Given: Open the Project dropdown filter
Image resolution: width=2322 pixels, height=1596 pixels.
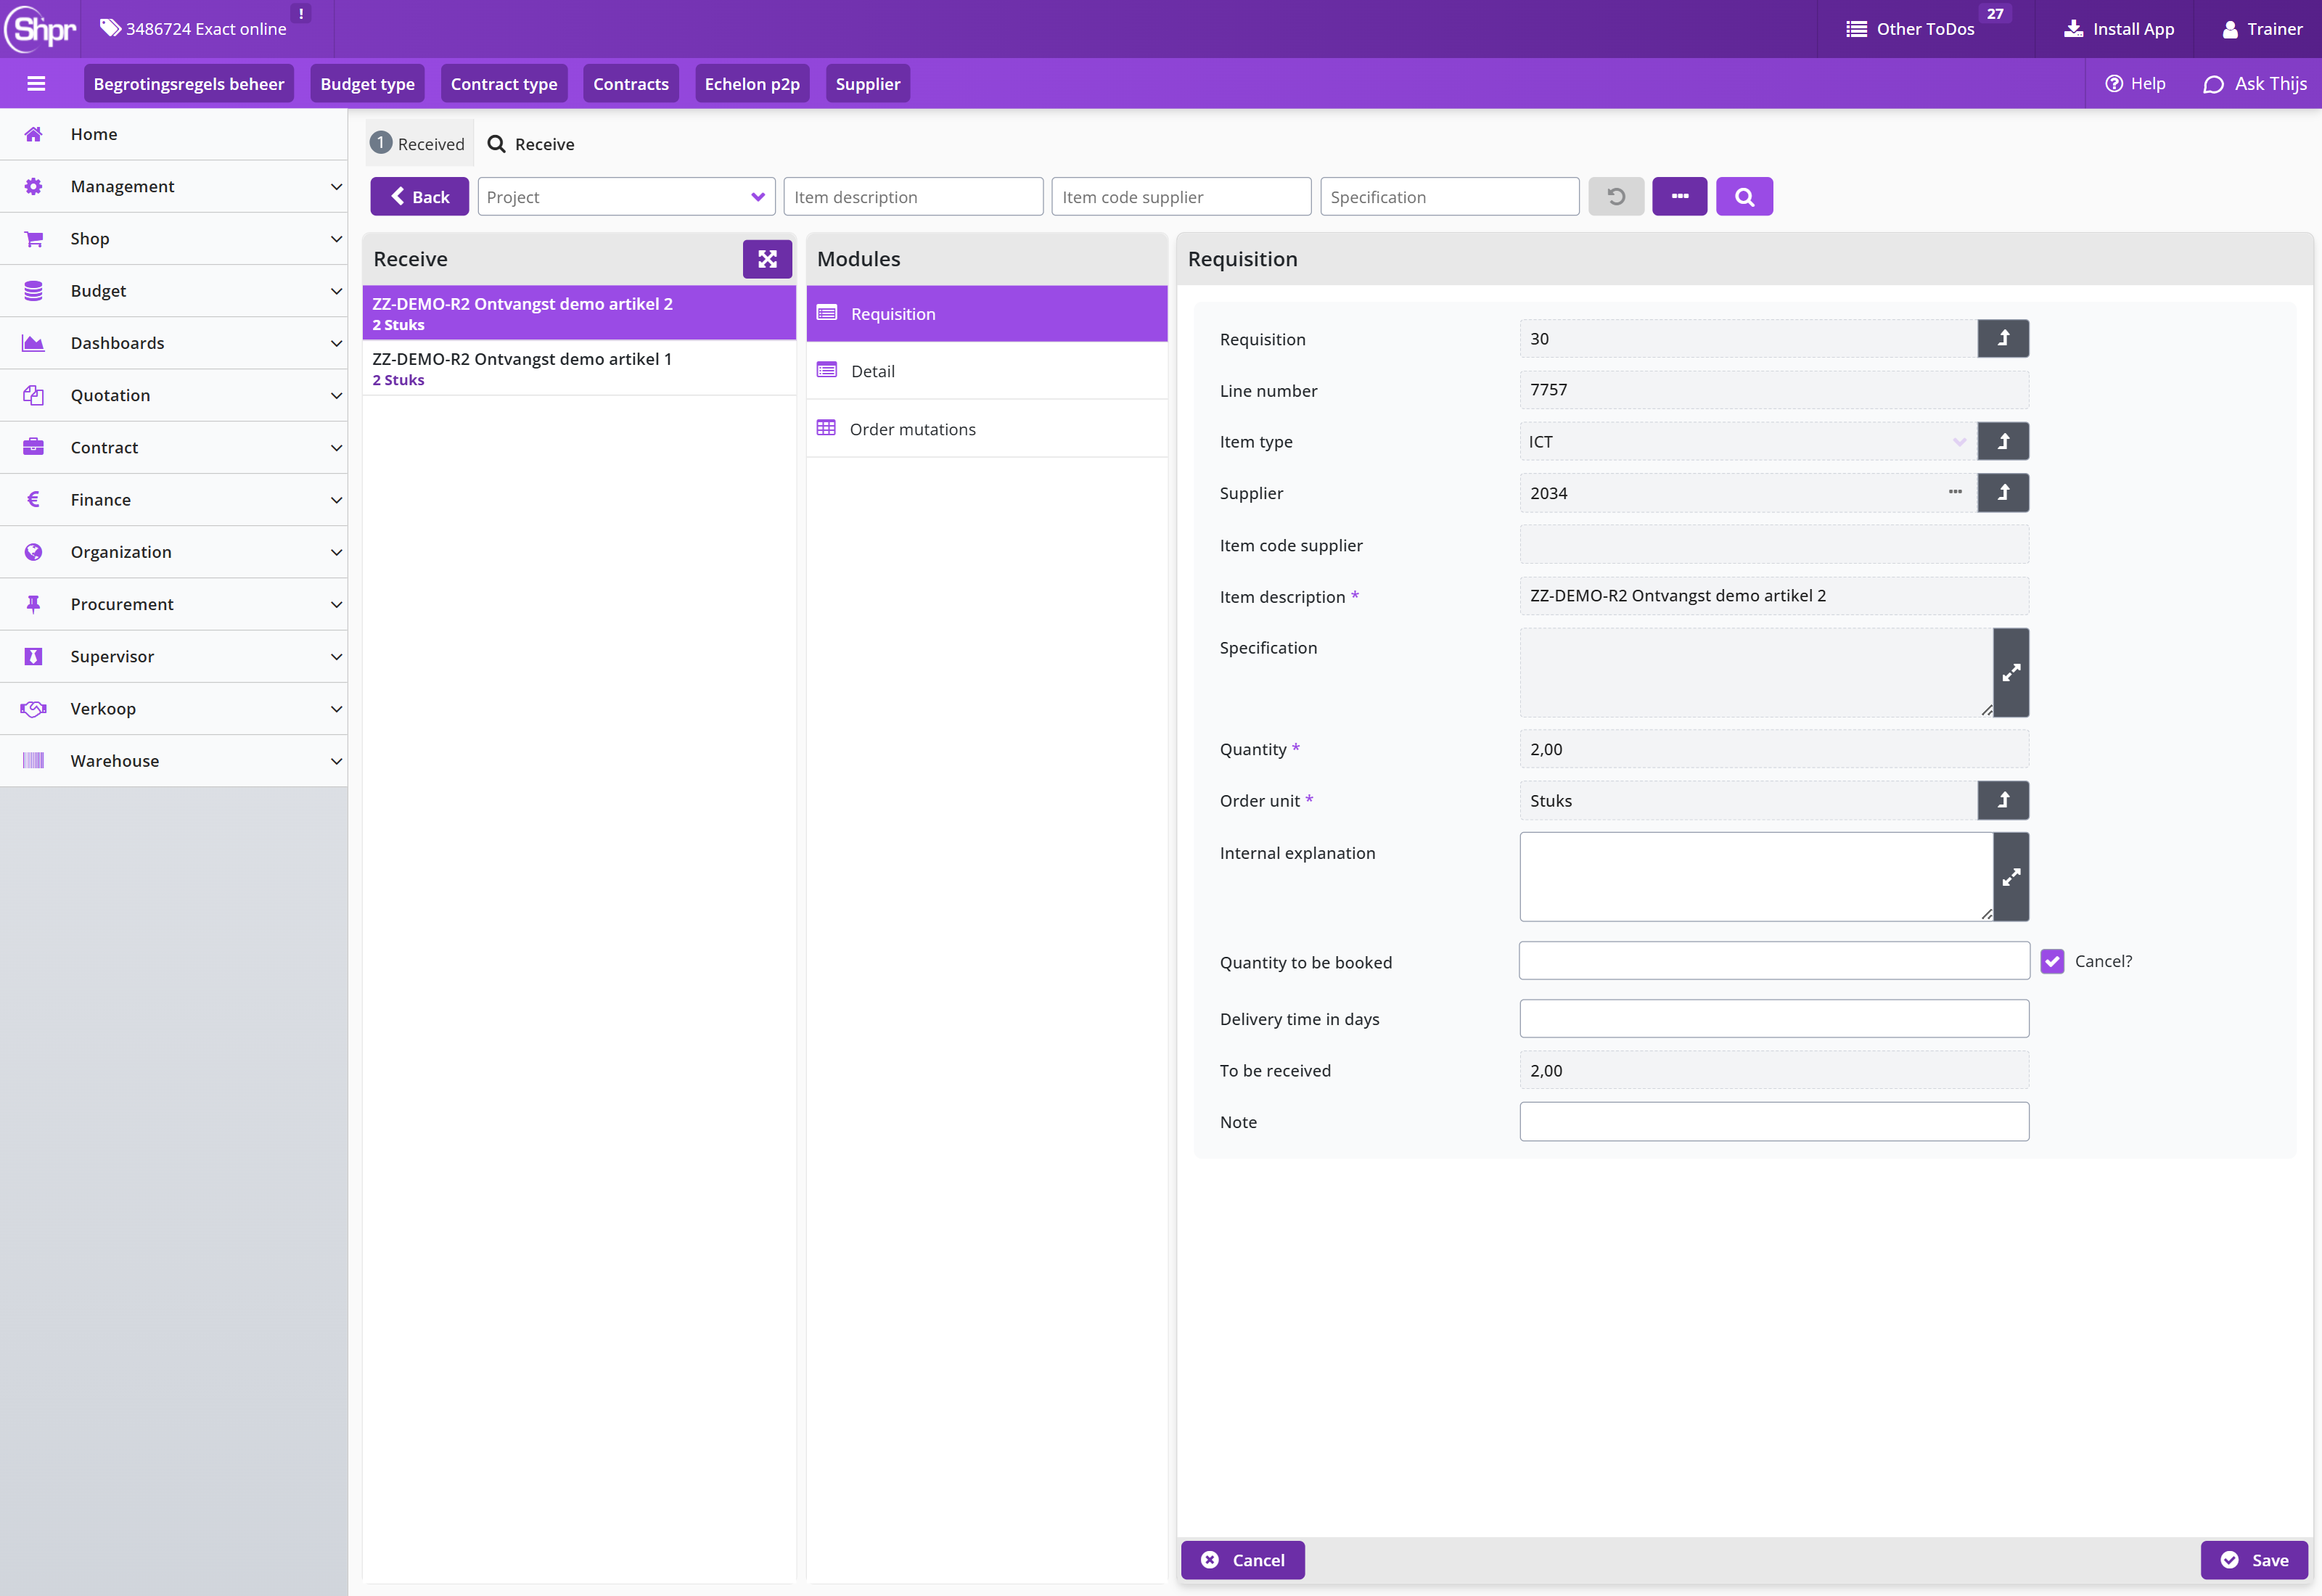Looking at the screenshot, I should point(626,197).
